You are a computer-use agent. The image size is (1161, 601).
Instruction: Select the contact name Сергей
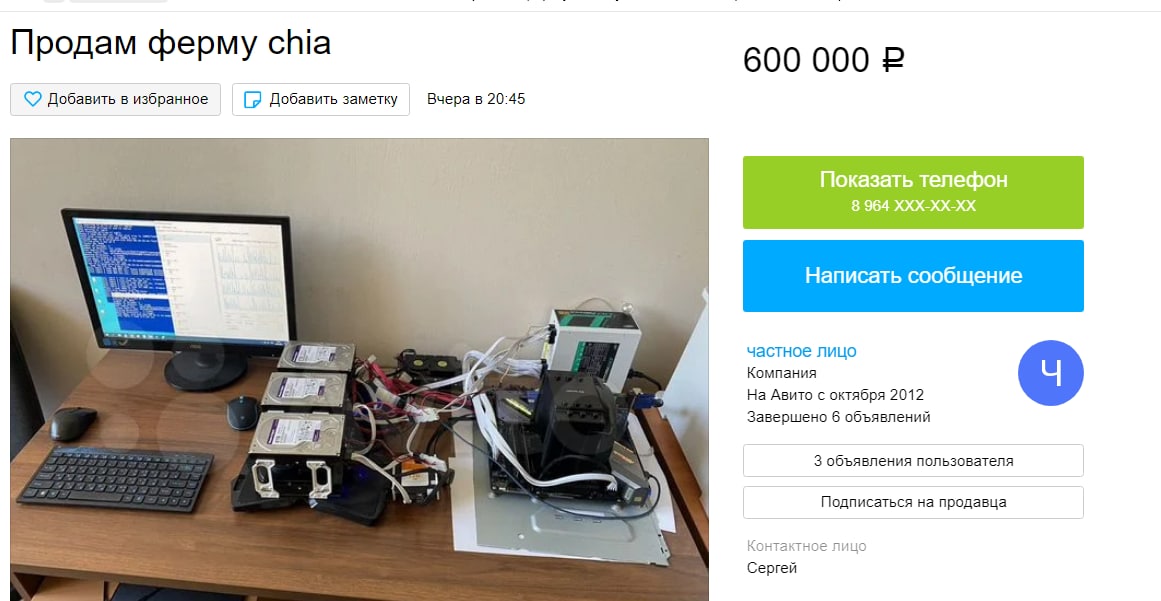click(x=772, y=568)
